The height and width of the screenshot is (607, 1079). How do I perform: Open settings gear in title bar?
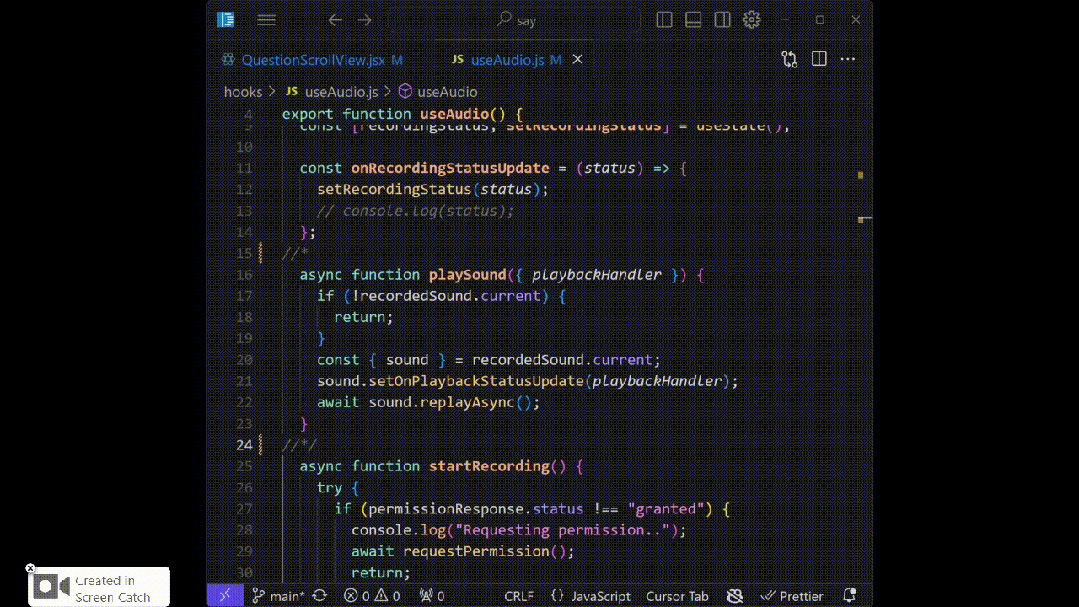pyautogui.click(x=751, y=20)
